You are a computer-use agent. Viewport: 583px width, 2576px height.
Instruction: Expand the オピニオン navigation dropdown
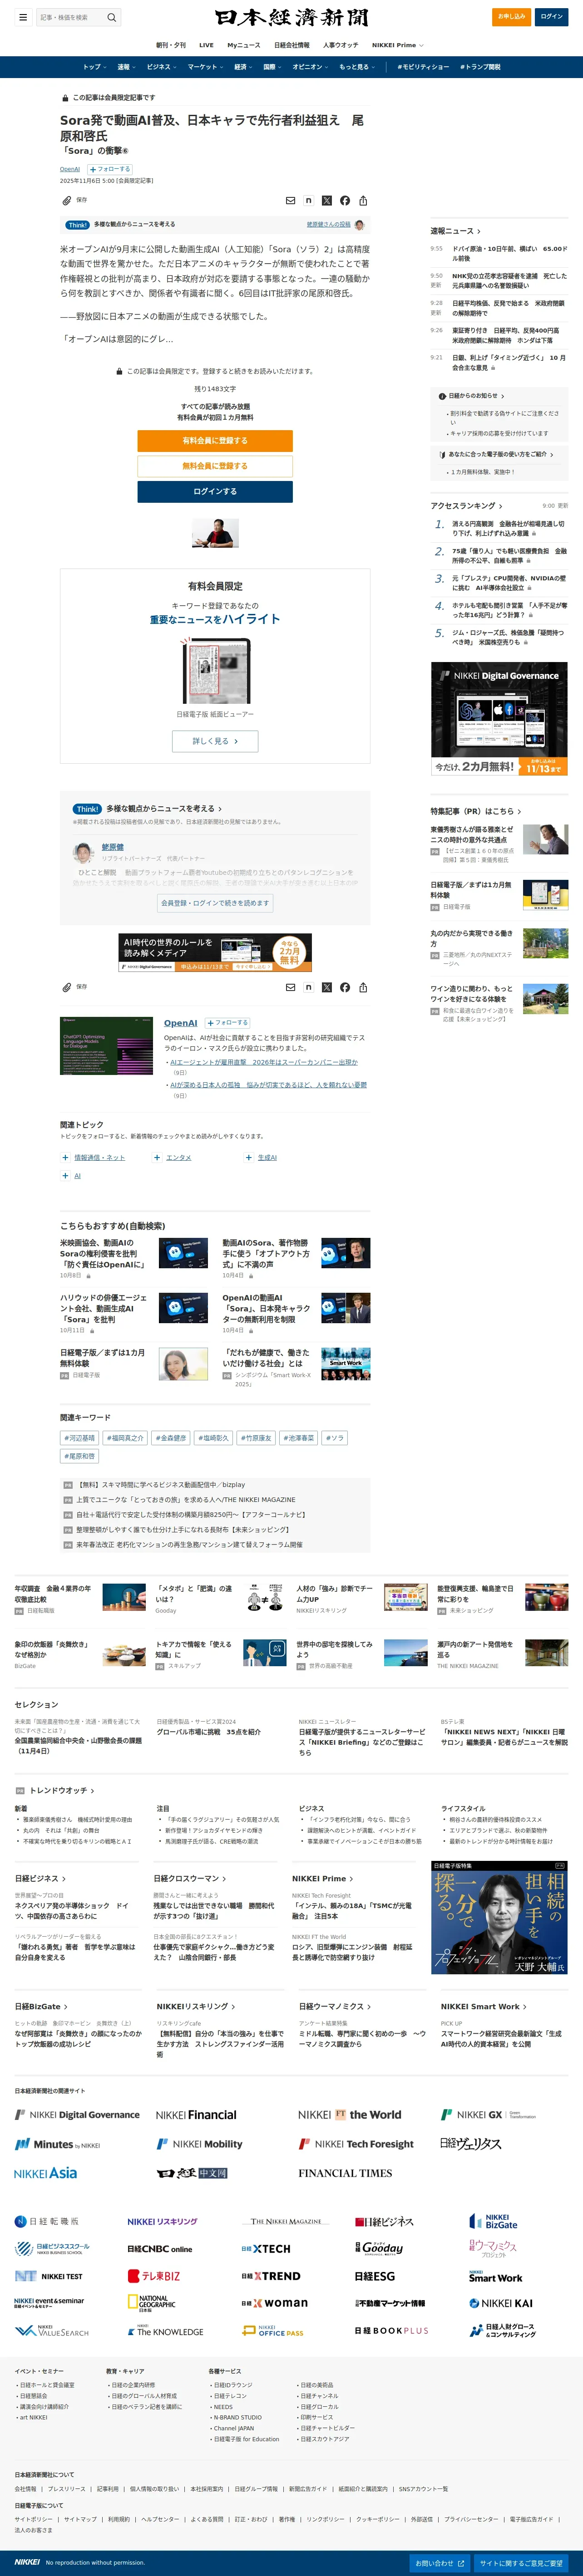[311, 67]
